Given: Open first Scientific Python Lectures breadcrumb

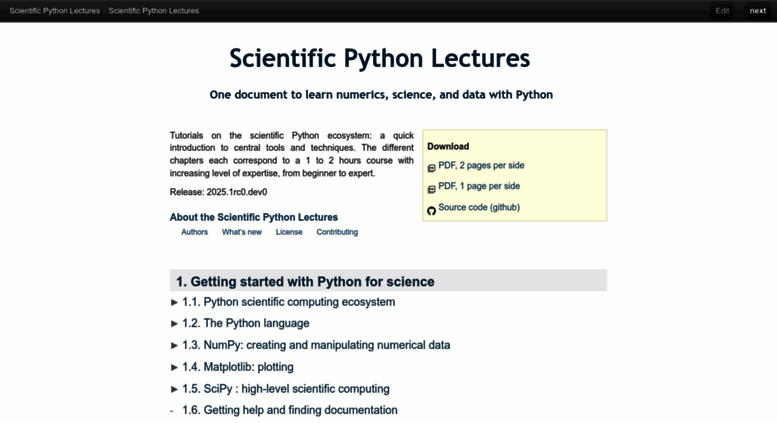Looking at the screenshot, I should coord(55,10).
